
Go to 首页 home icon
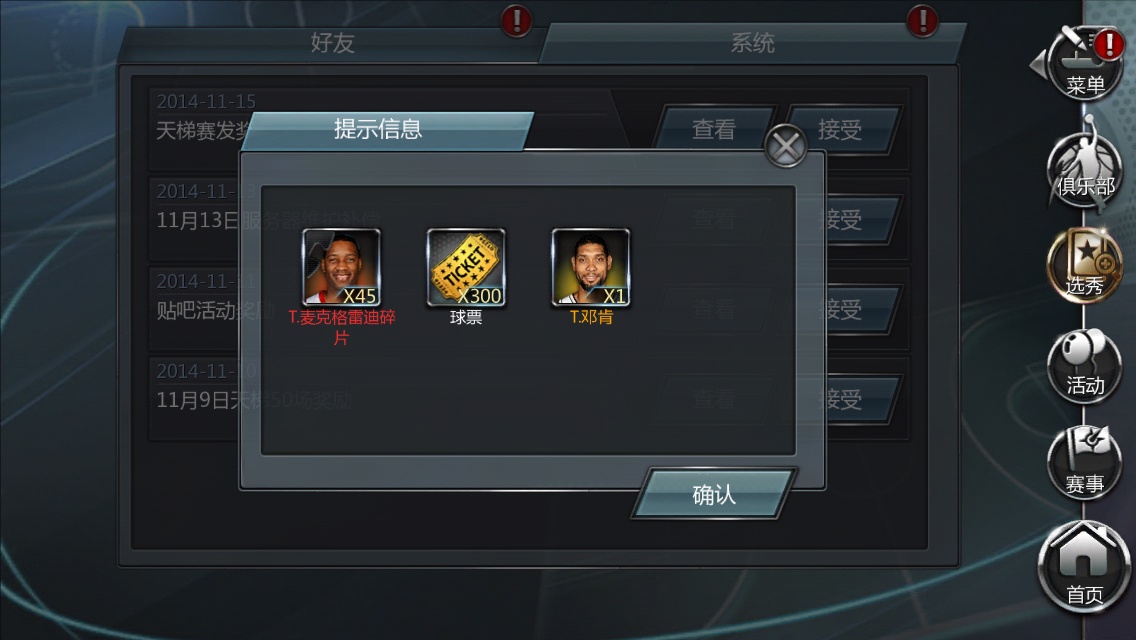(x=1085, y=567)
